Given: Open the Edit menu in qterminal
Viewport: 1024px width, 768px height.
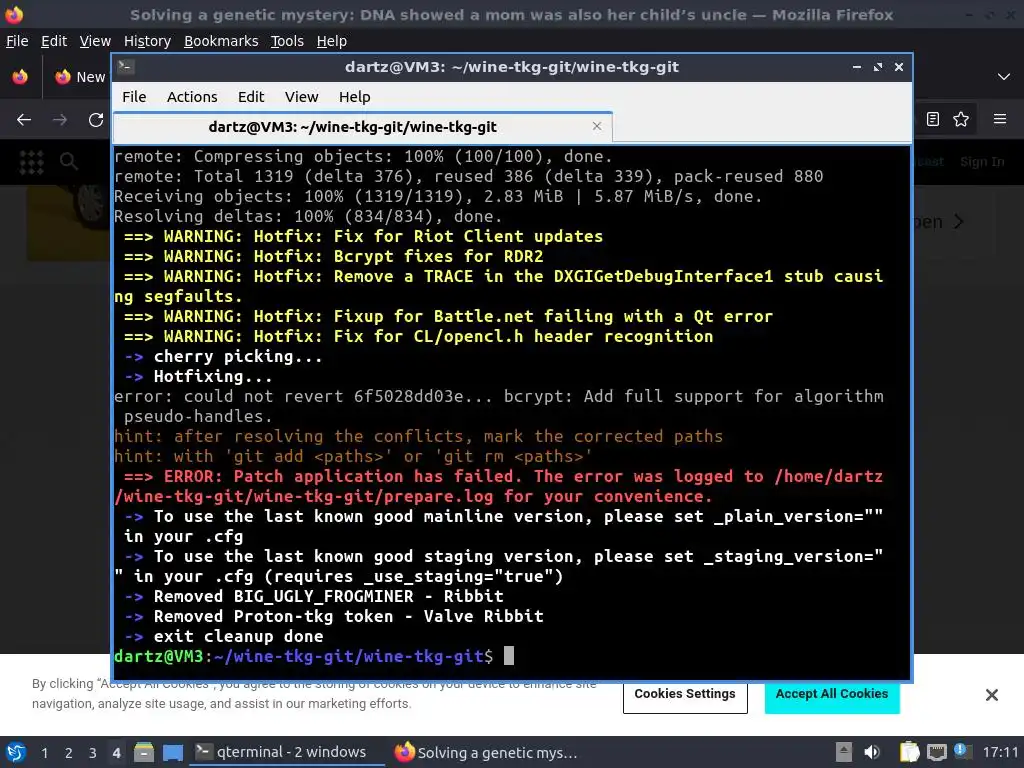Looking at the screenshot, I should (x=251, y=97).
